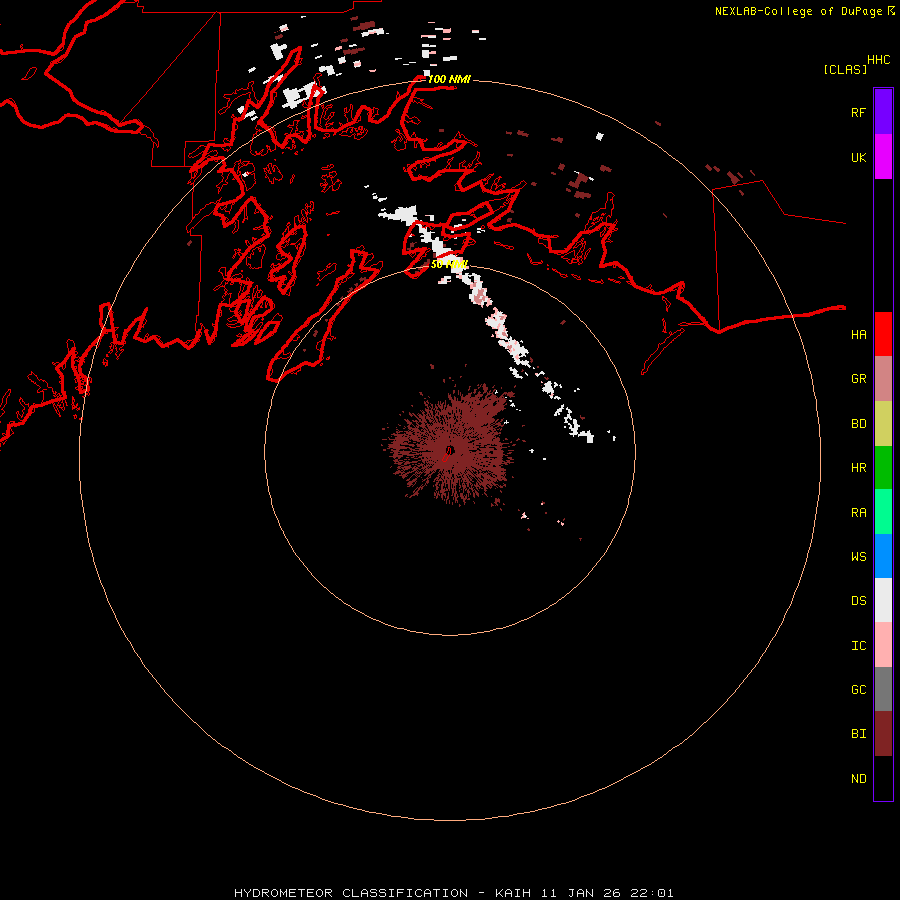Click the HA legend label
The image size is (900, 900).
coord(858,335)
